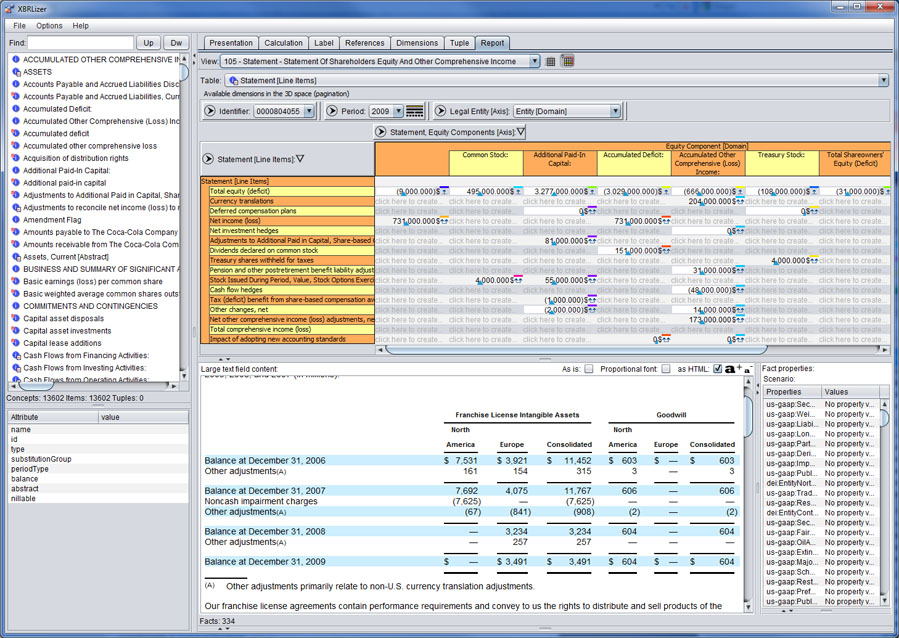
Task: Click the arrow icon beside Identifier
Action: tap(210, 111)
